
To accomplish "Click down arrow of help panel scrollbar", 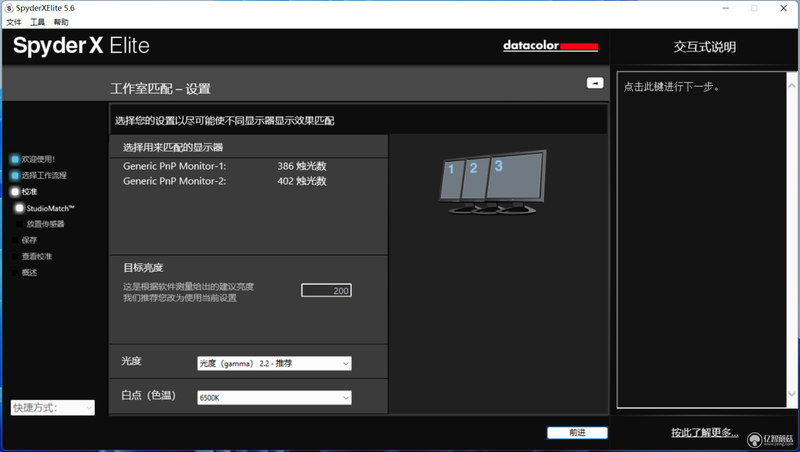I will [792, 394].
